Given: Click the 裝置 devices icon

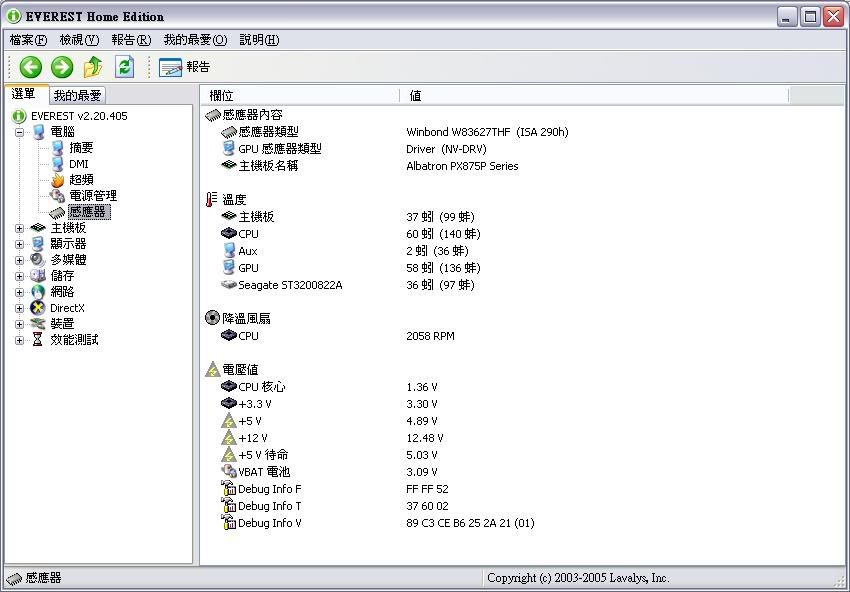Looking at the screenshot, I should pos(37,324).
